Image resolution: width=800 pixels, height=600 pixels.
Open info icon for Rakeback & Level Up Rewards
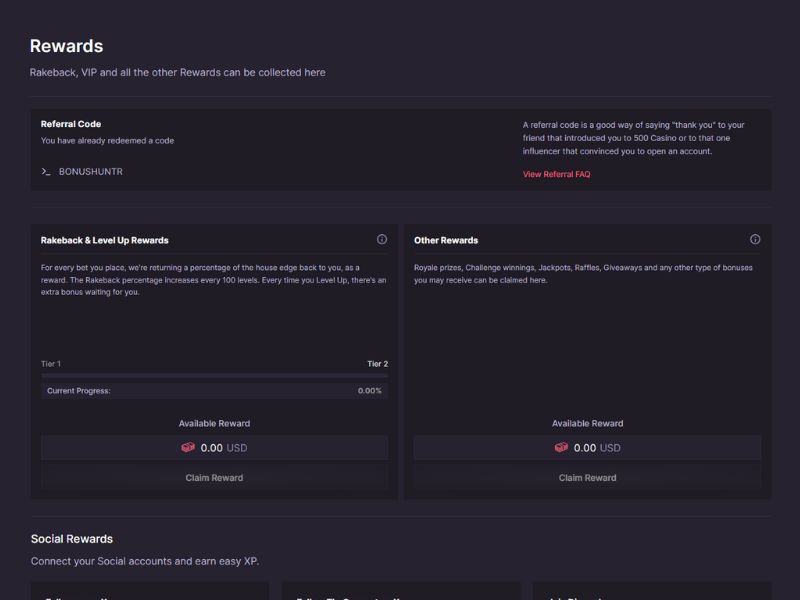tap(382, 239)
